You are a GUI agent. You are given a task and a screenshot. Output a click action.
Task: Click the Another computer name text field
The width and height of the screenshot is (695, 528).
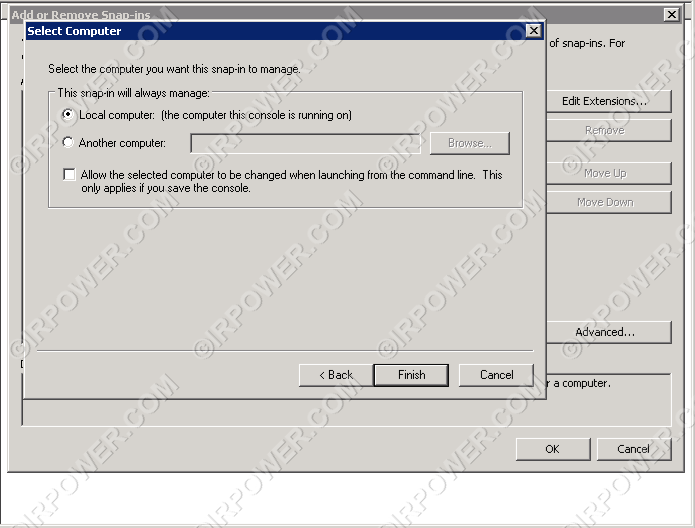[x=305, y=143]
